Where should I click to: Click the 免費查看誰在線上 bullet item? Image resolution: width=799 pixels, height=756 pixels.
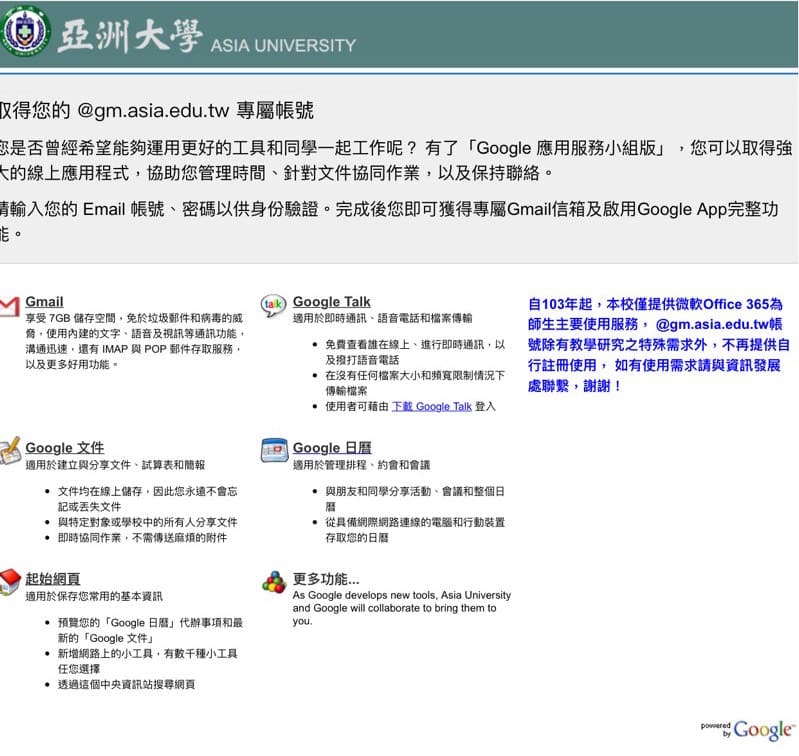point(415,352)
